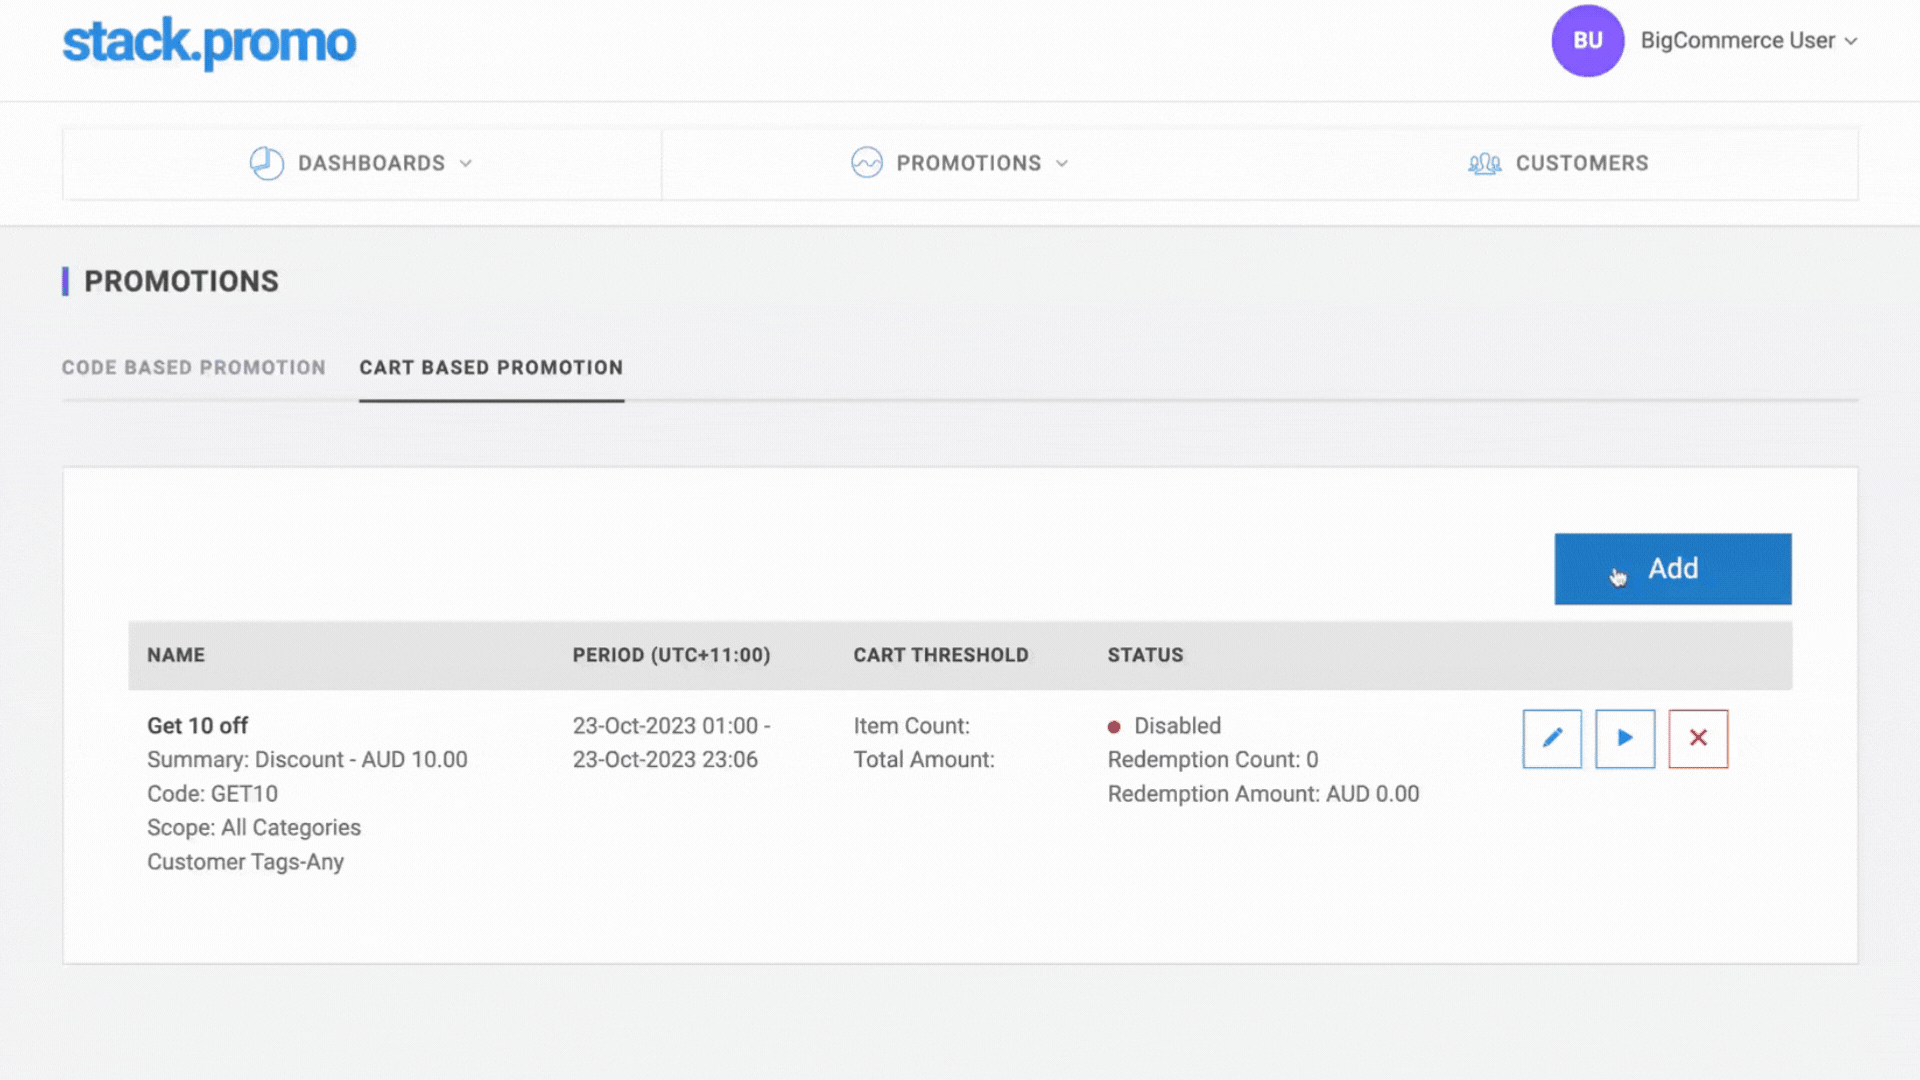1920x1080 pixels.
Task: Click the Customer Tags-Any text
Action: click(x=245, y=862)
